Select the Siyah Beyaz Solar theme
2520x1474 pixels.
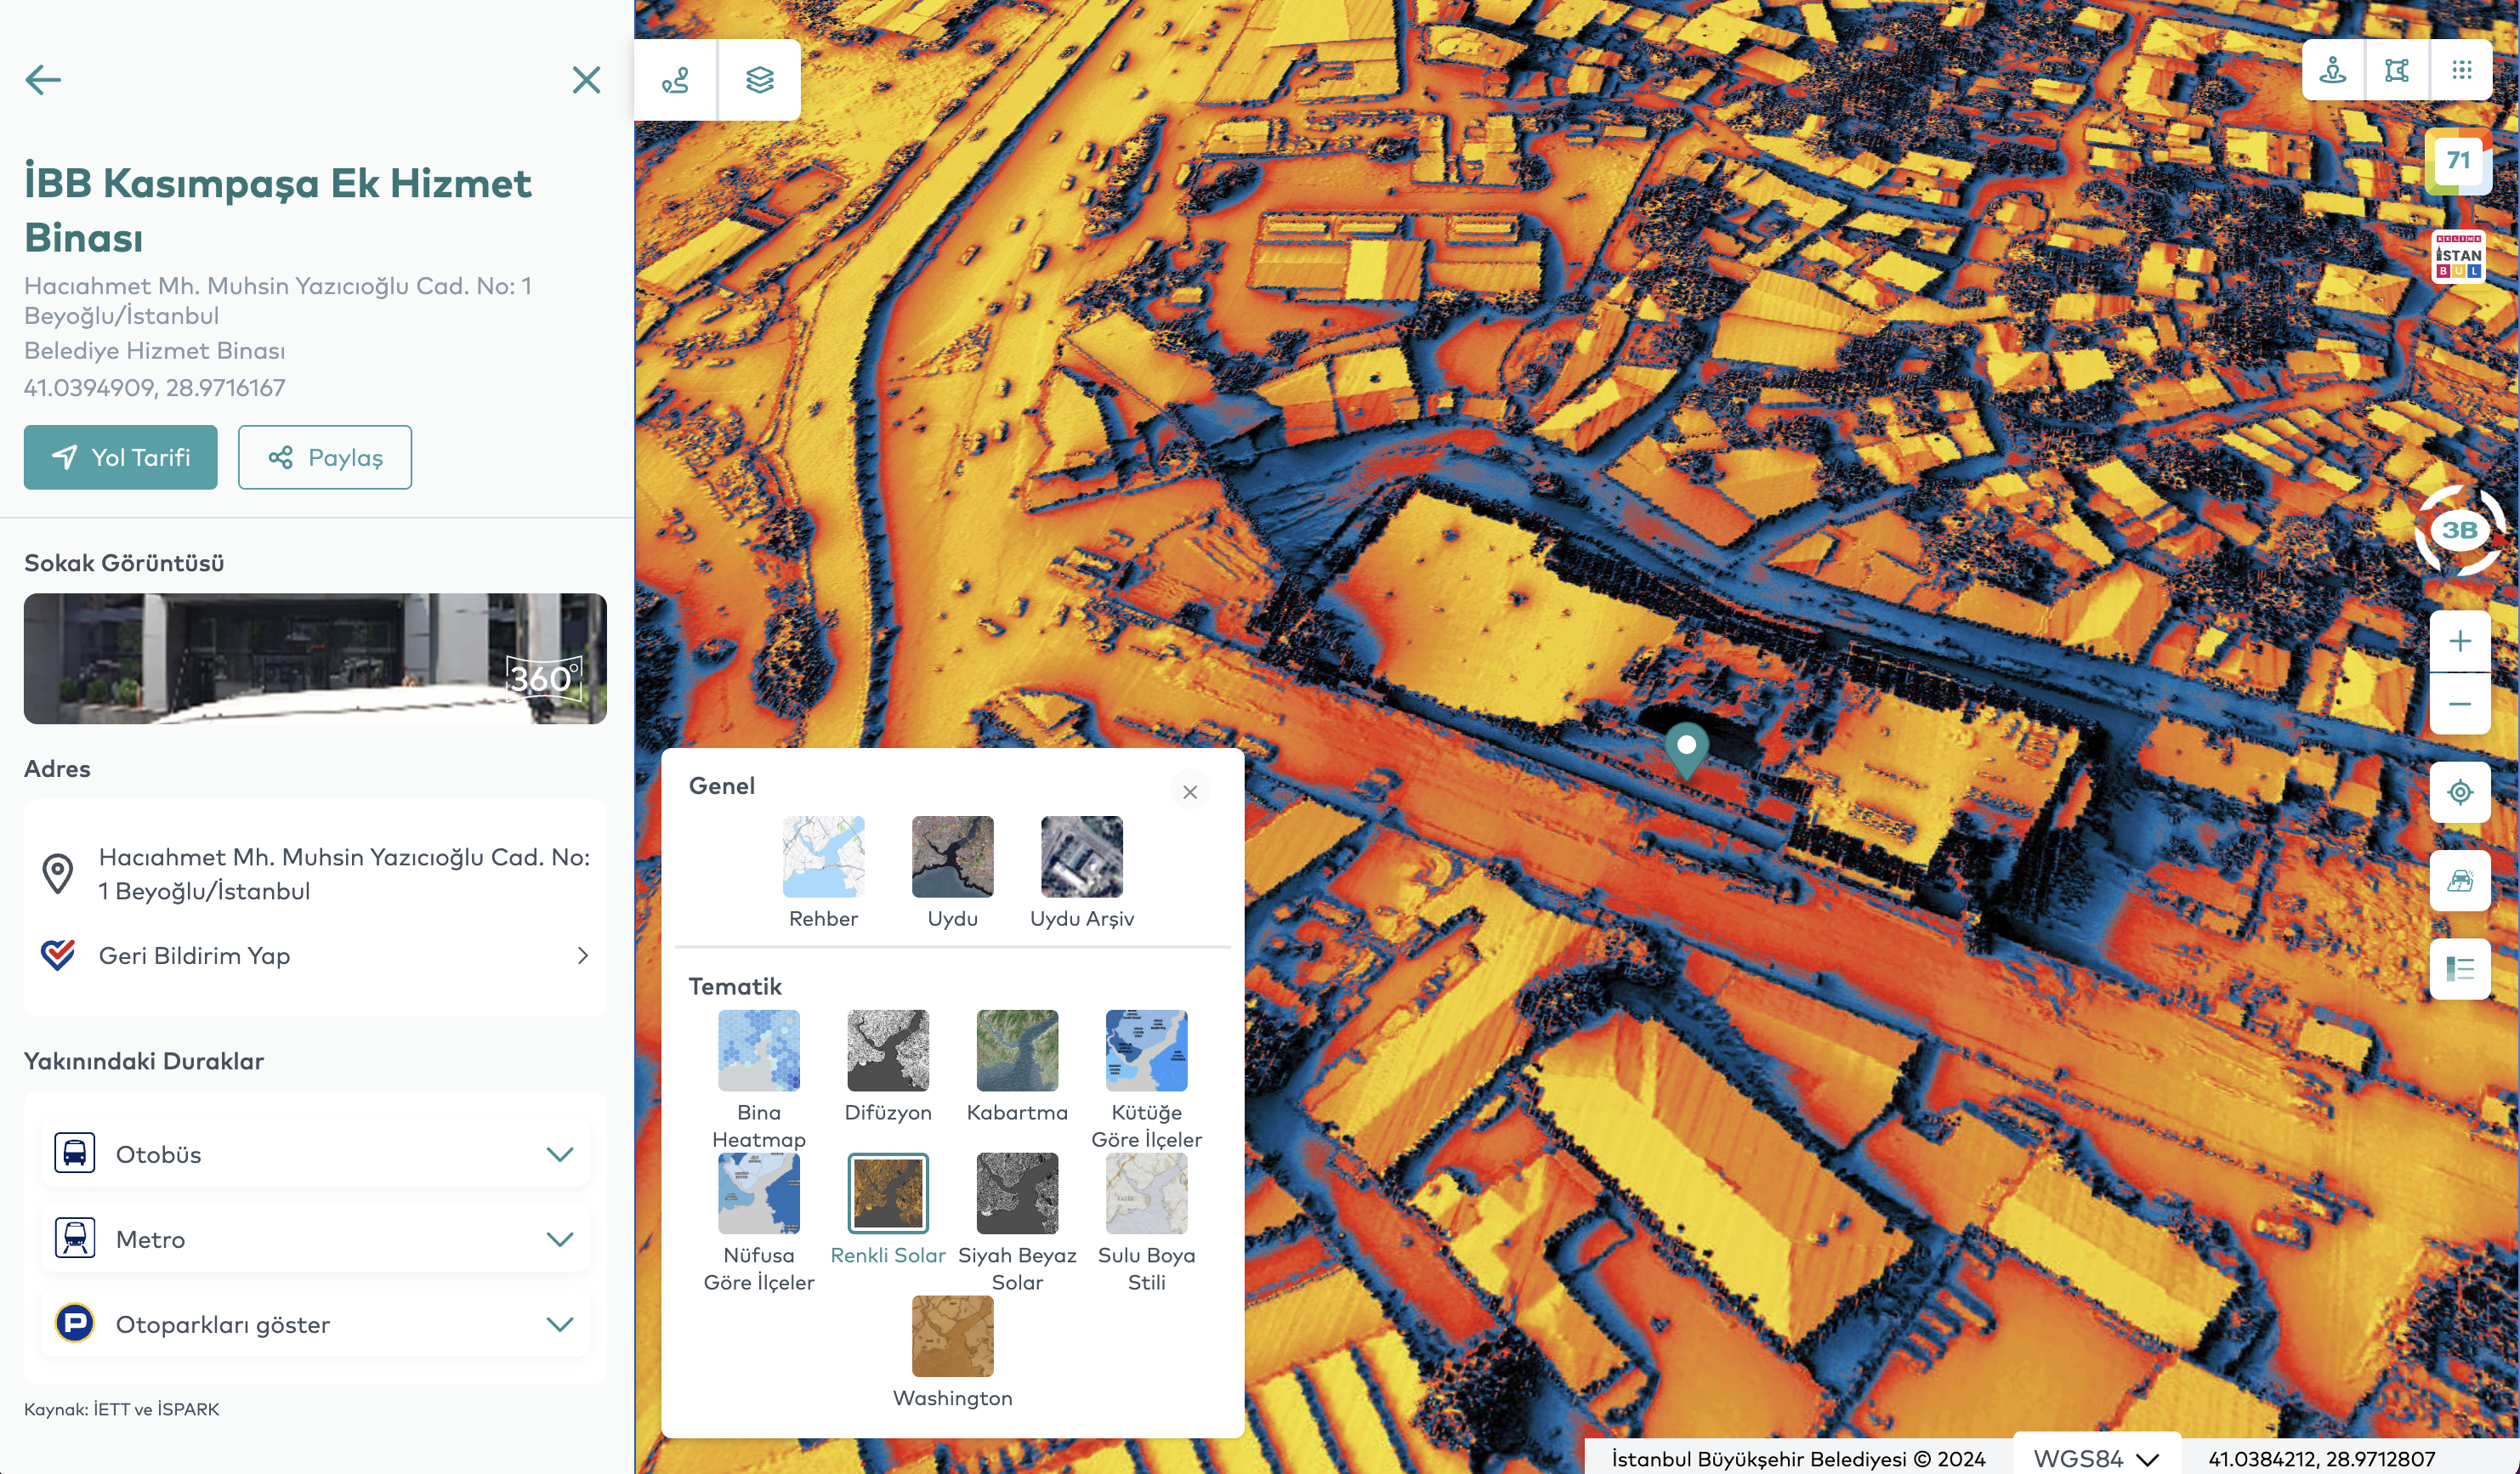click(1016, 1194)
